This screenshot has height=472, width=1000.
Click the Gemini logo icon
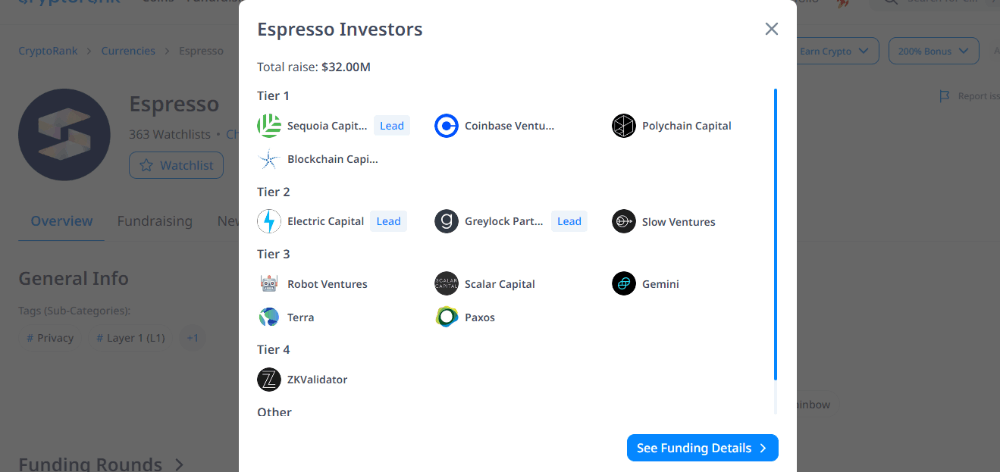coord(624,284)
